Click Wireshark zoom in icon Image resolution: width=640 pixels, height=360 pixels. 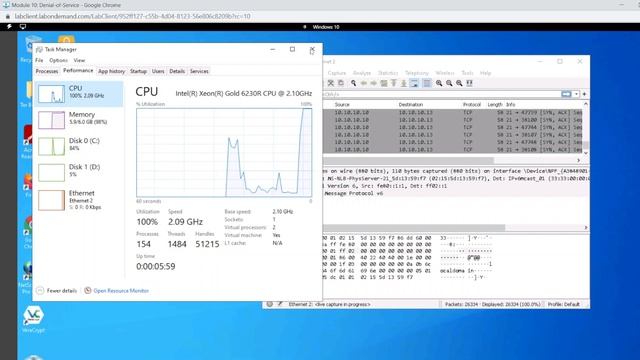click(439, 83)
